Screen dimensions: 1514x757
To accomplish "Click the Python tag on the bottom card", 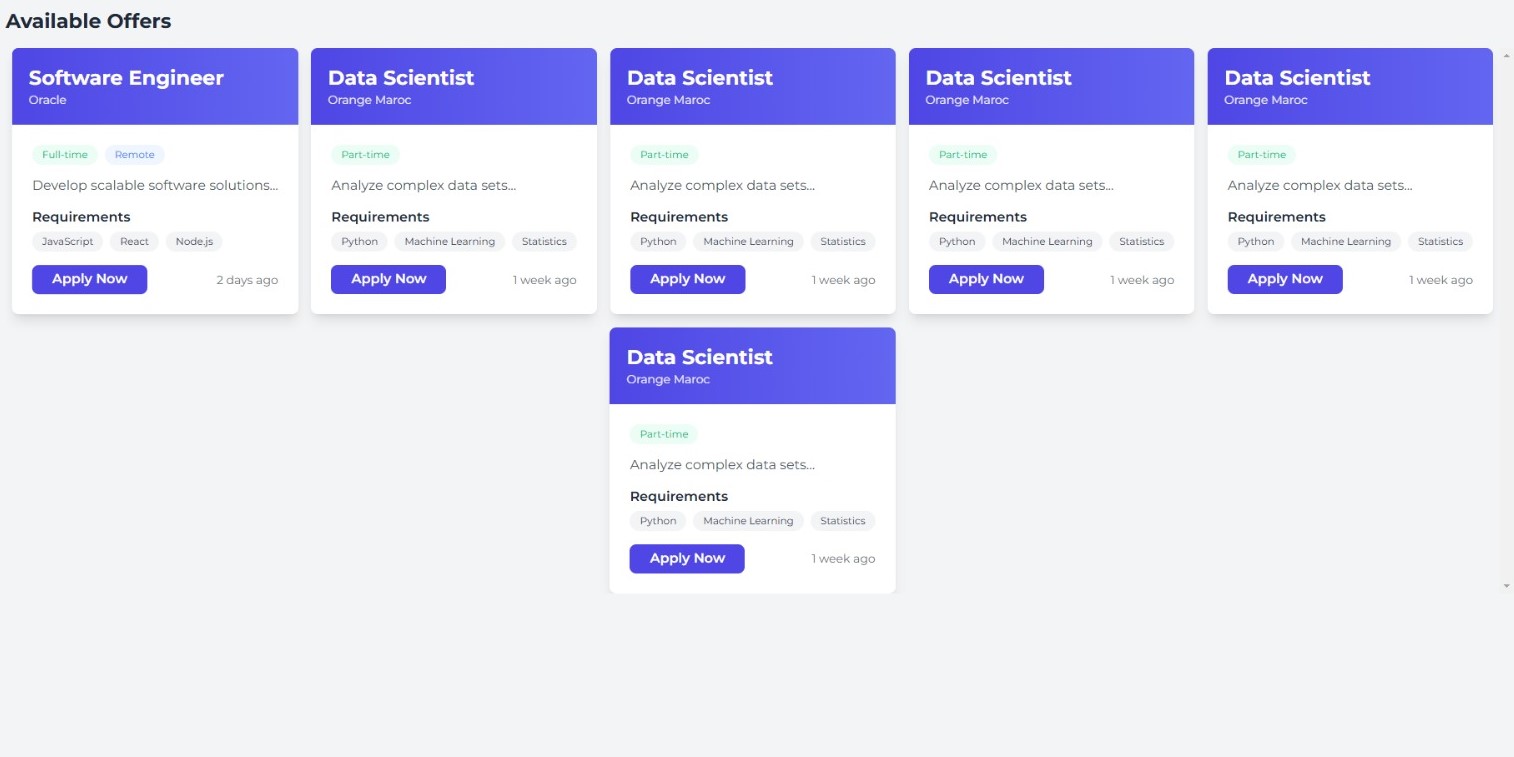I will point(657,520).
